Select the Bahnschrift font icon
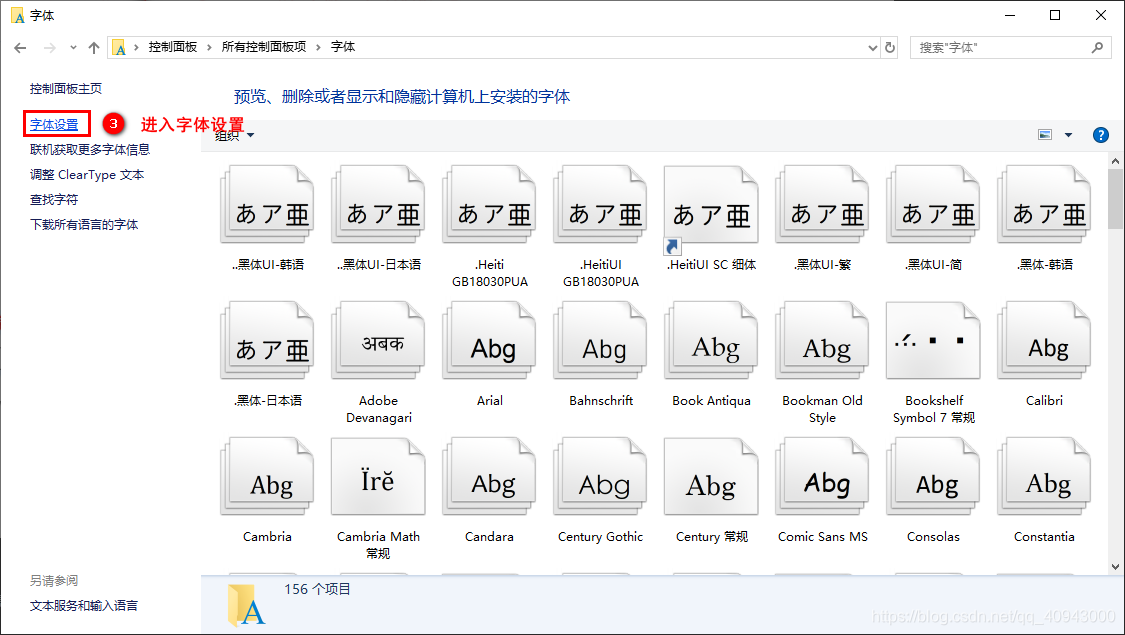This screenshot has width=1125, height=635. point(601,341)
